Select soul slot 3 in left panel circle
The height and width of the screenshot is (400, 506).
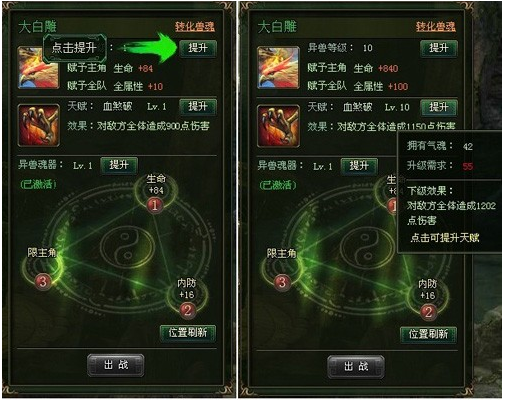[x=43, y=282]
